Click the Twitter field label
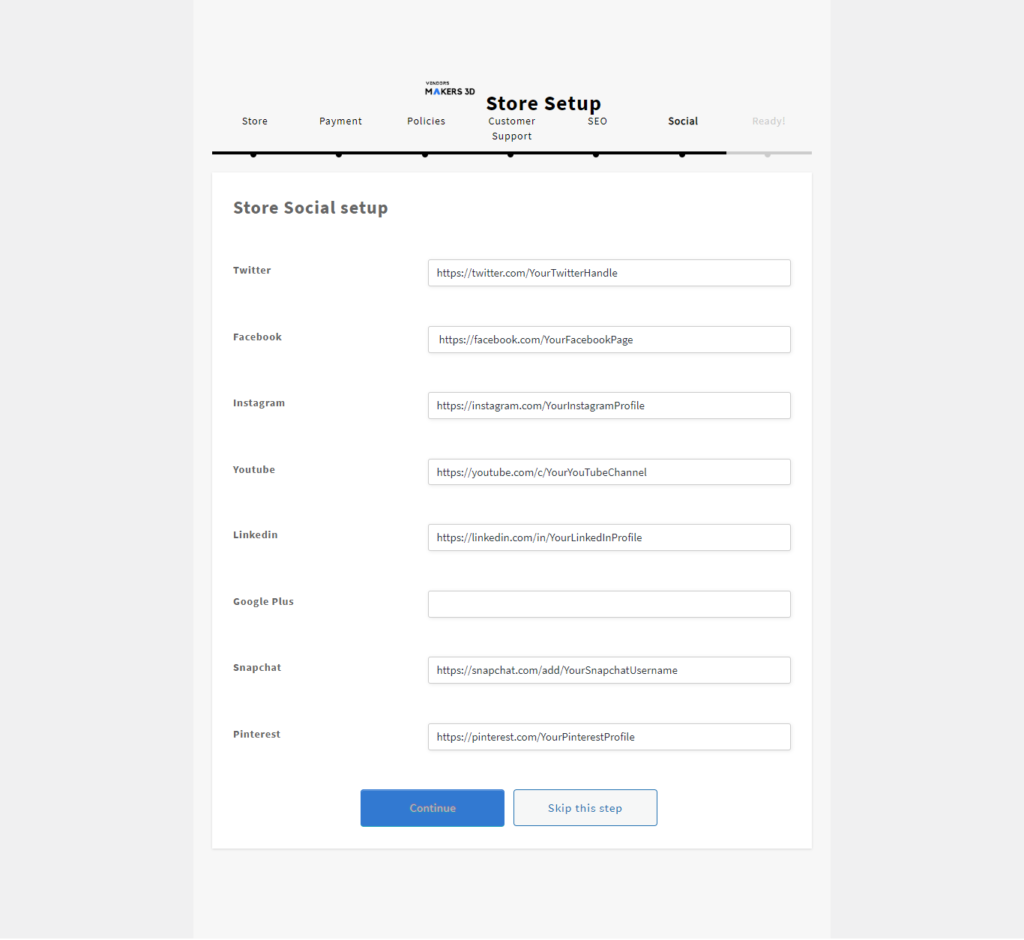This screenshot has width=1024, height=940. 251,270
